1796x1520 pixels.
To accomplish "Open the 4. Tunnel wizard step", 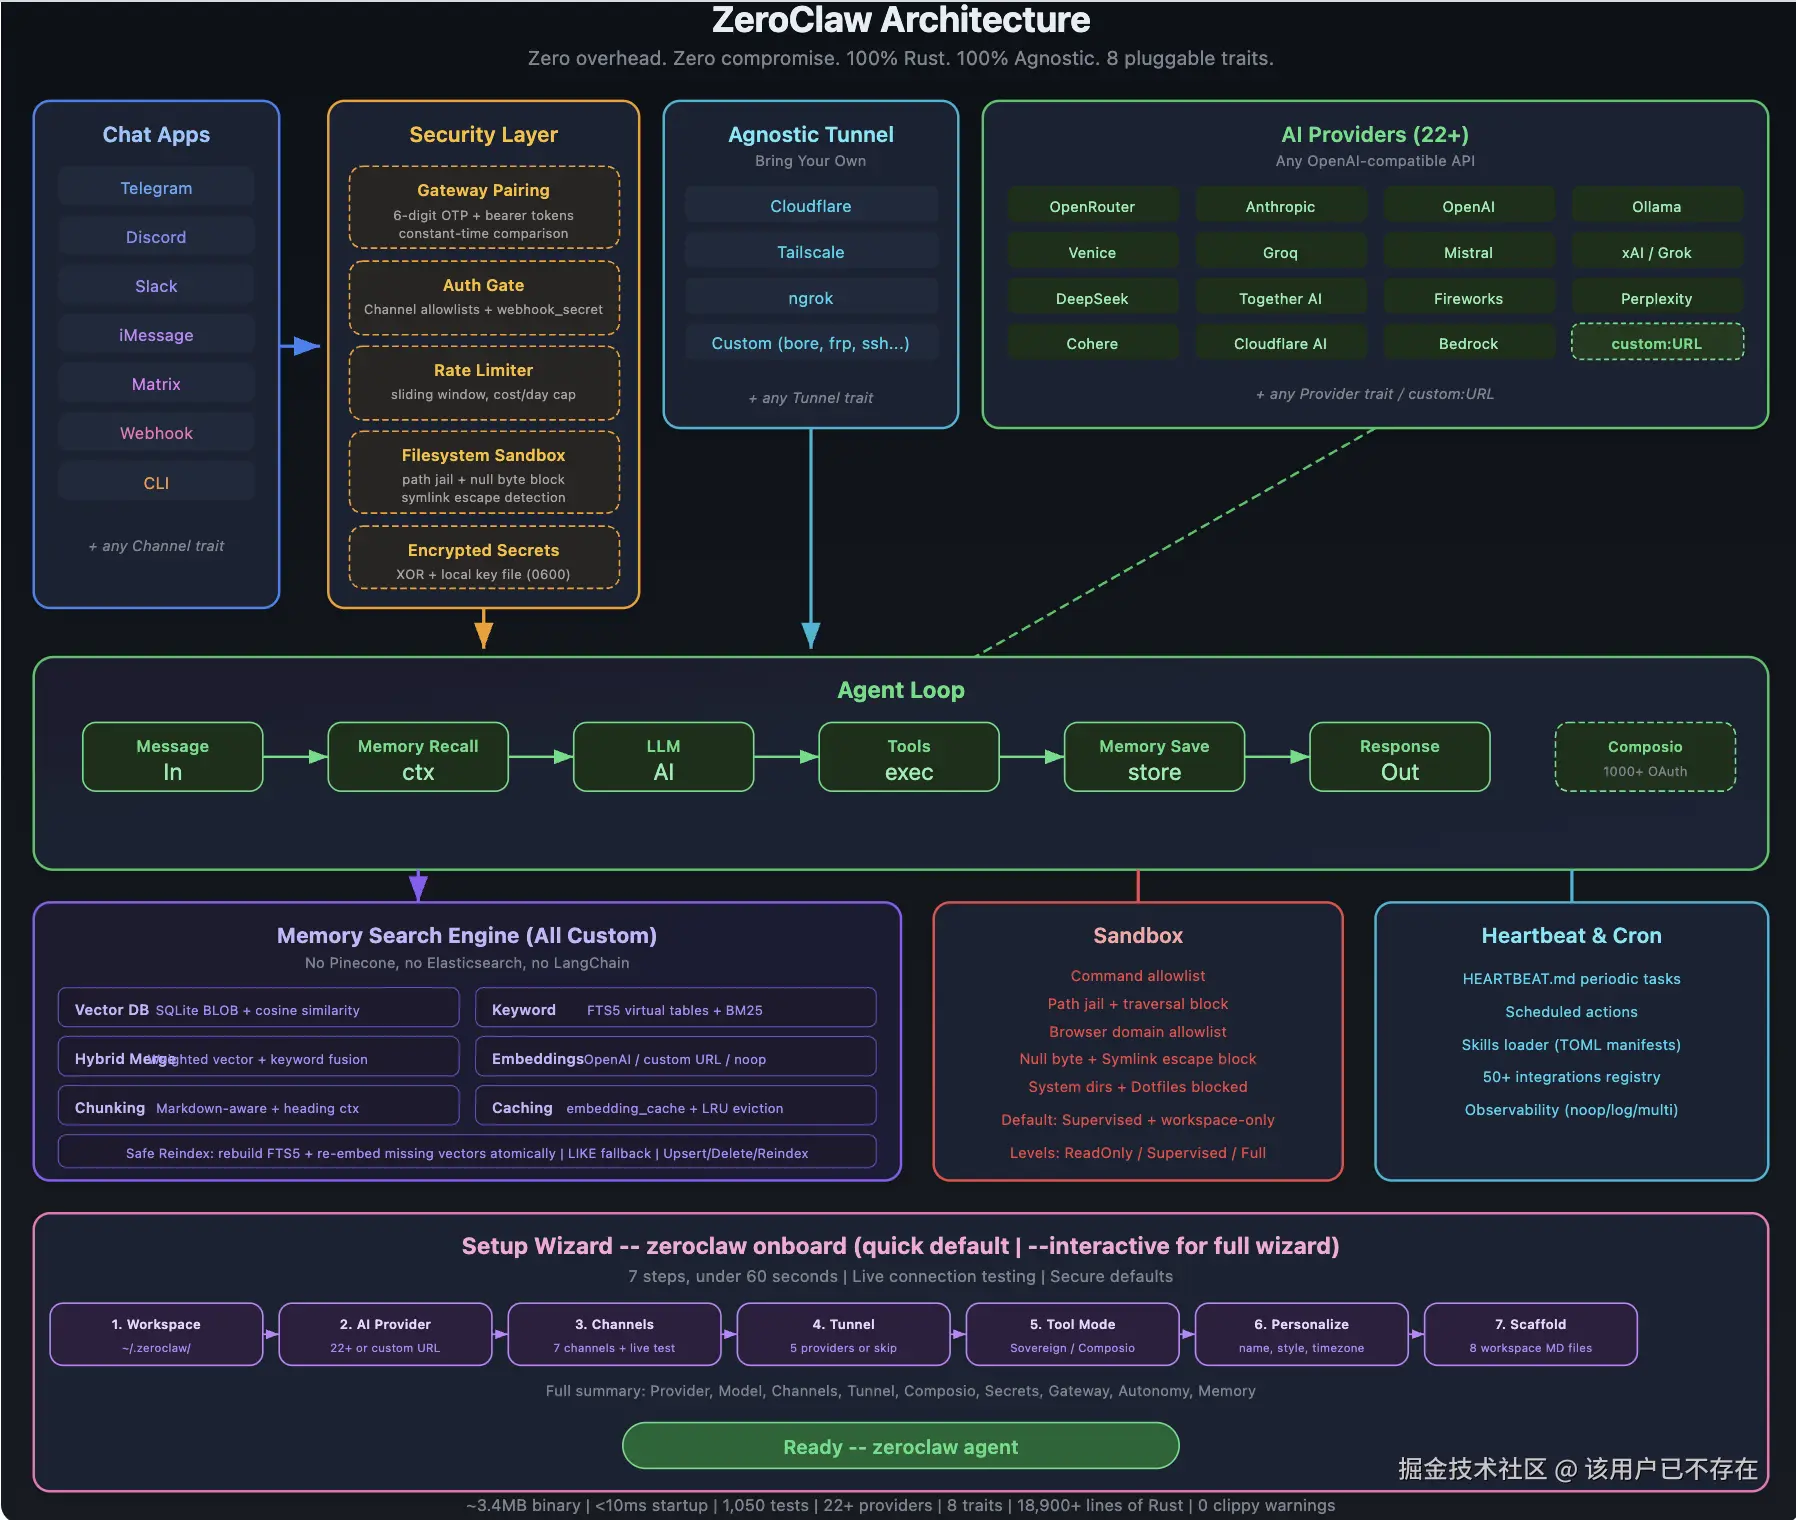I will tap(843, 1334).
